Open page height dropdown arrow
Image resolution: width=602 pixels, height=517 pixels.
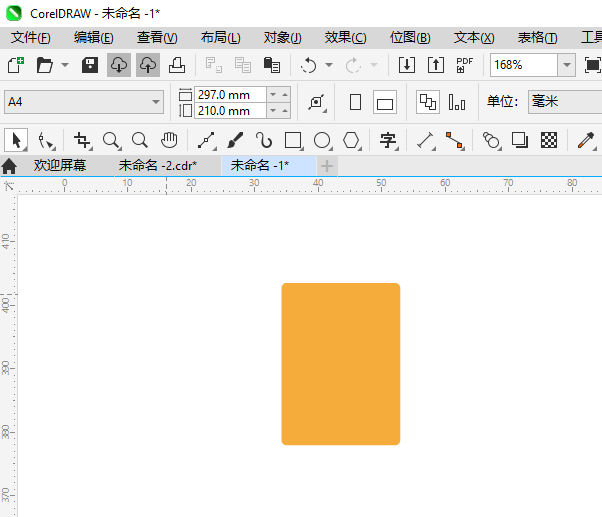pos(273,111)
